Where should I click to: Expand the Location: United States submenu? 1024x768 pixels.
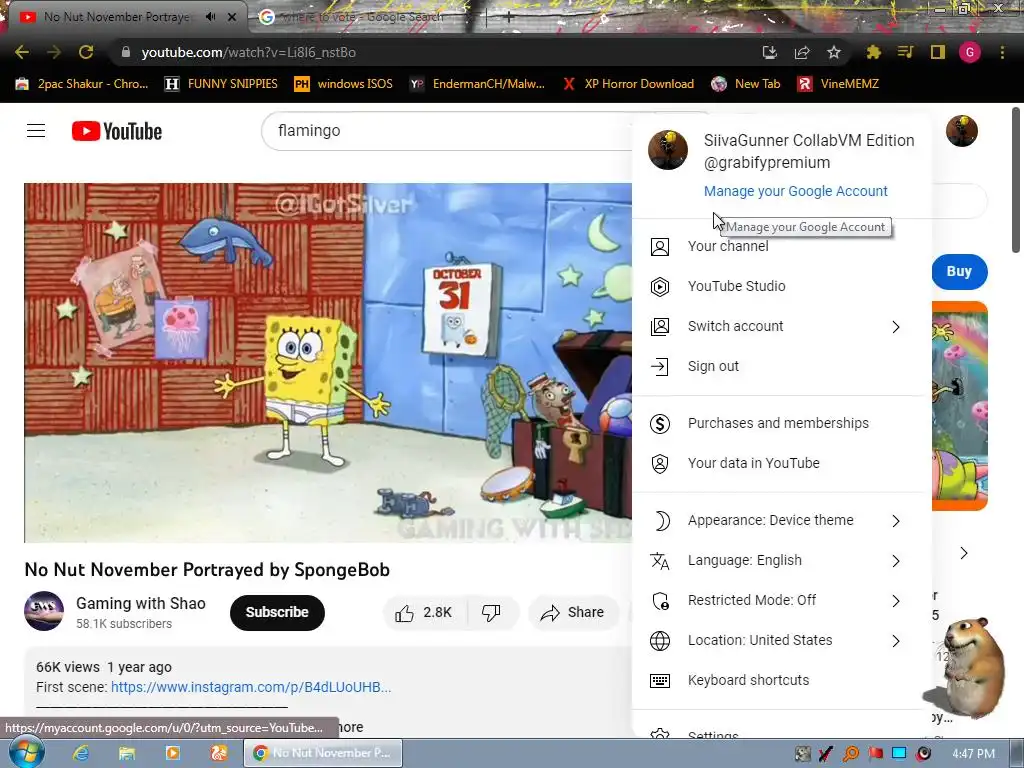tap(896, 641)
